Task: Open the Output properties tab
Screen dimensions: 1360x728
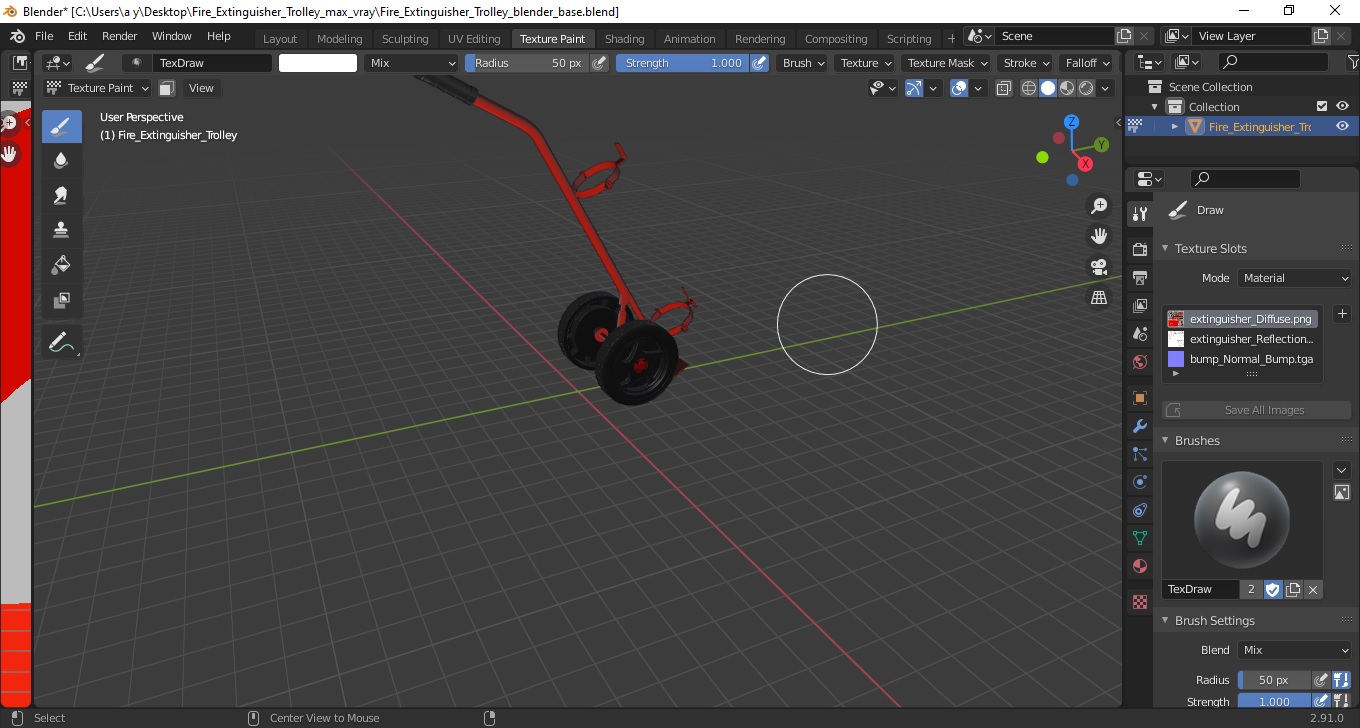Action: pos(1139,277)
